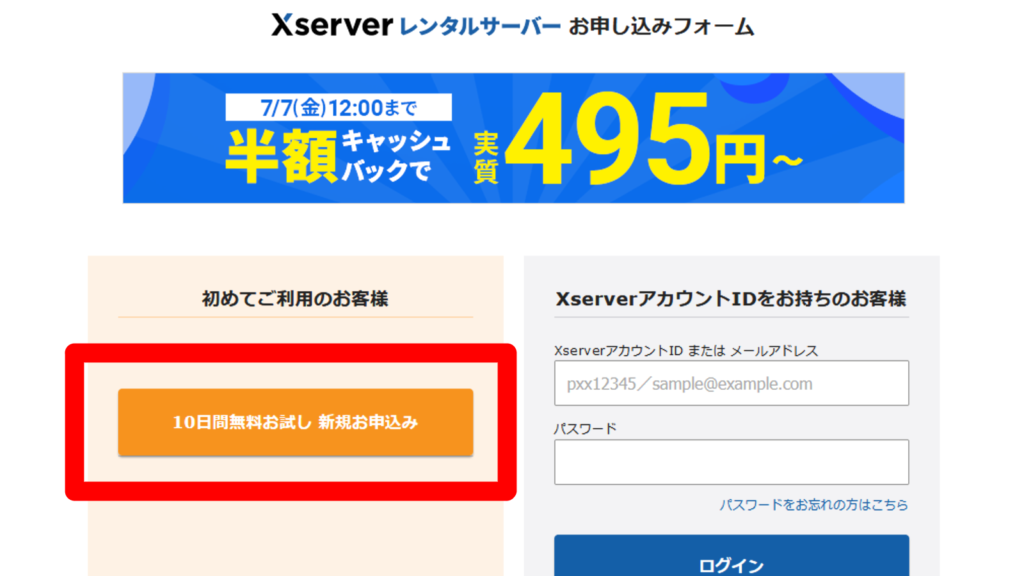The width and height of the screenshot is (1024, 576).
Task: Click the blue ログイン button
Action: click(731, 556)
